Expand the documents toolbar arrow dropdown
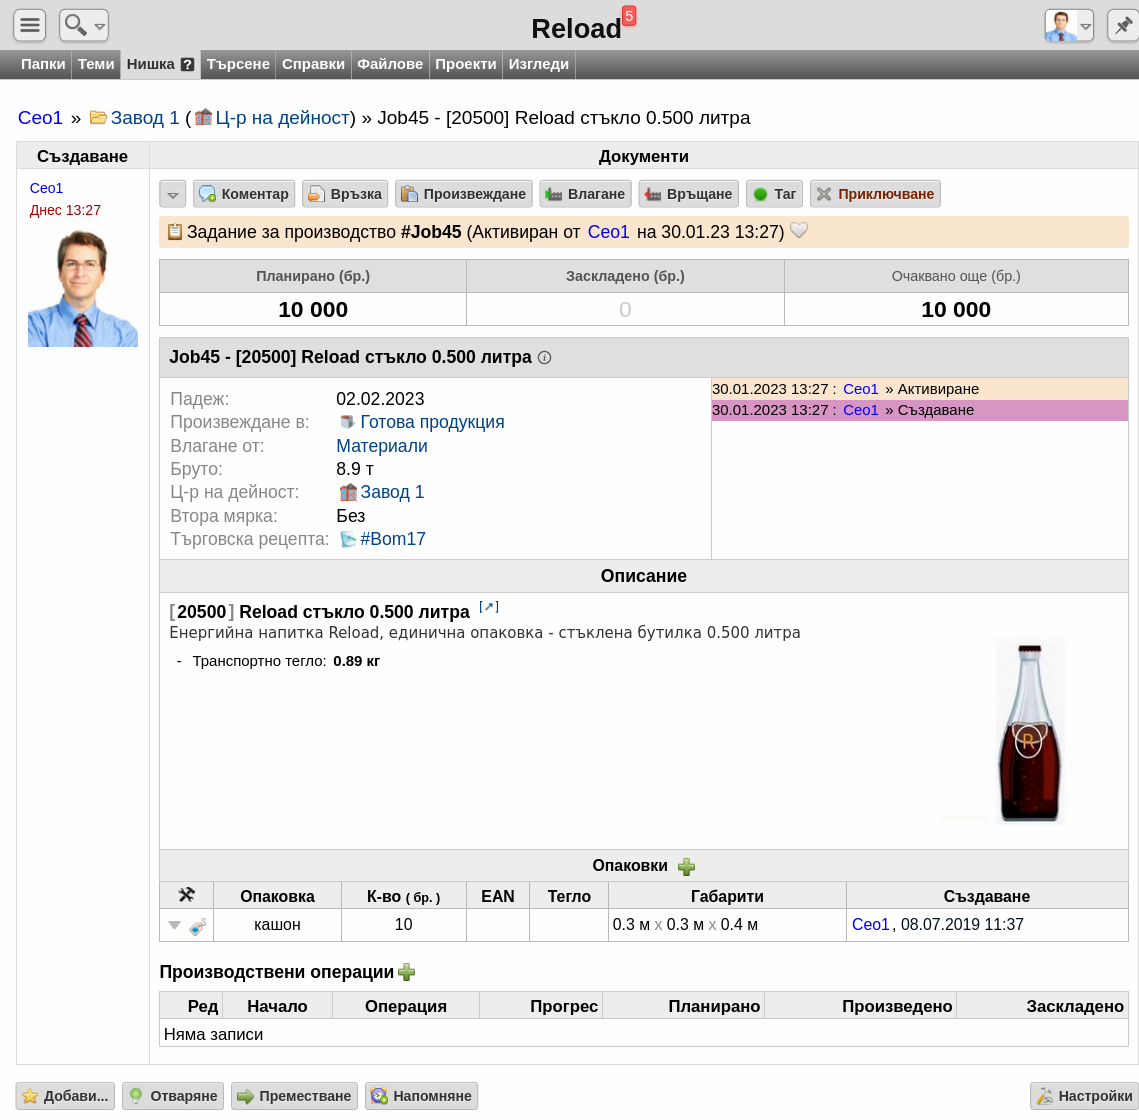The height and width of the screenshot is (1120, 1139). [173, 194]
